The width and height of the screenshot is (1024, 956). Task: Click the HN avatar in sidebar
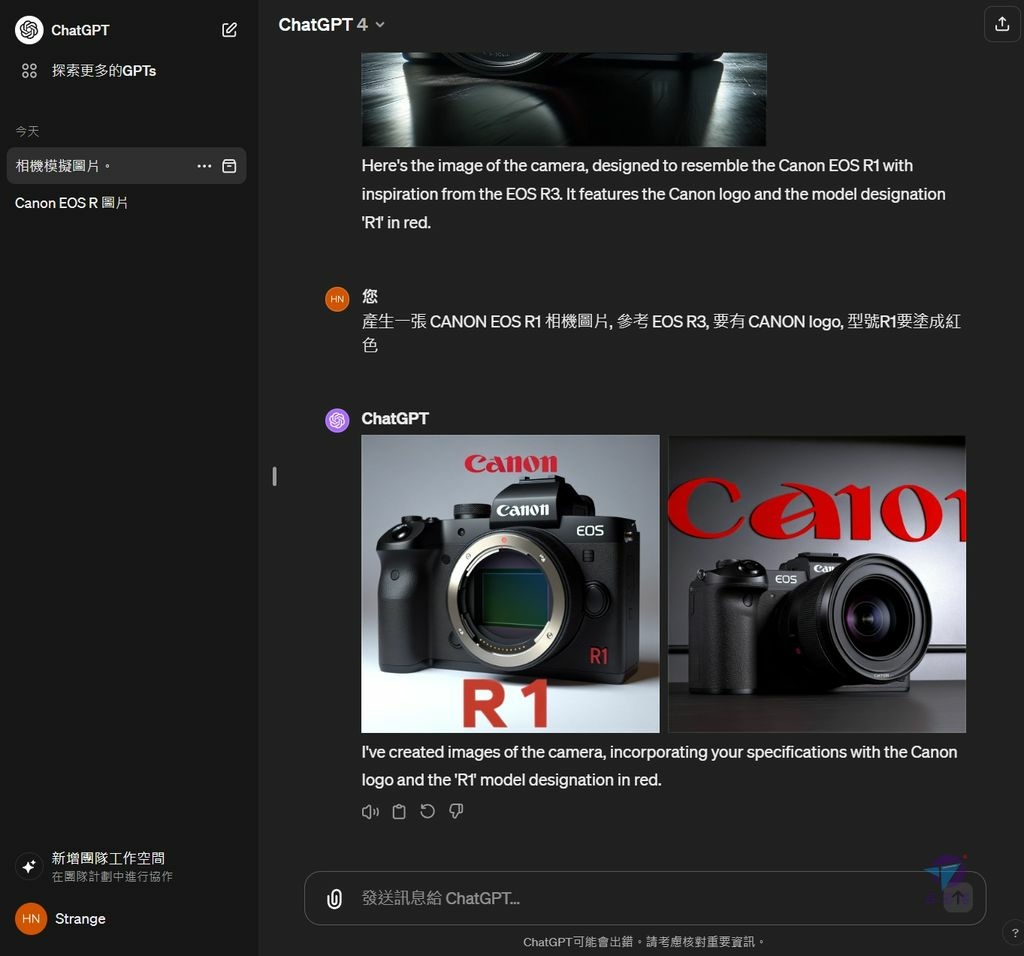point(31,919)
